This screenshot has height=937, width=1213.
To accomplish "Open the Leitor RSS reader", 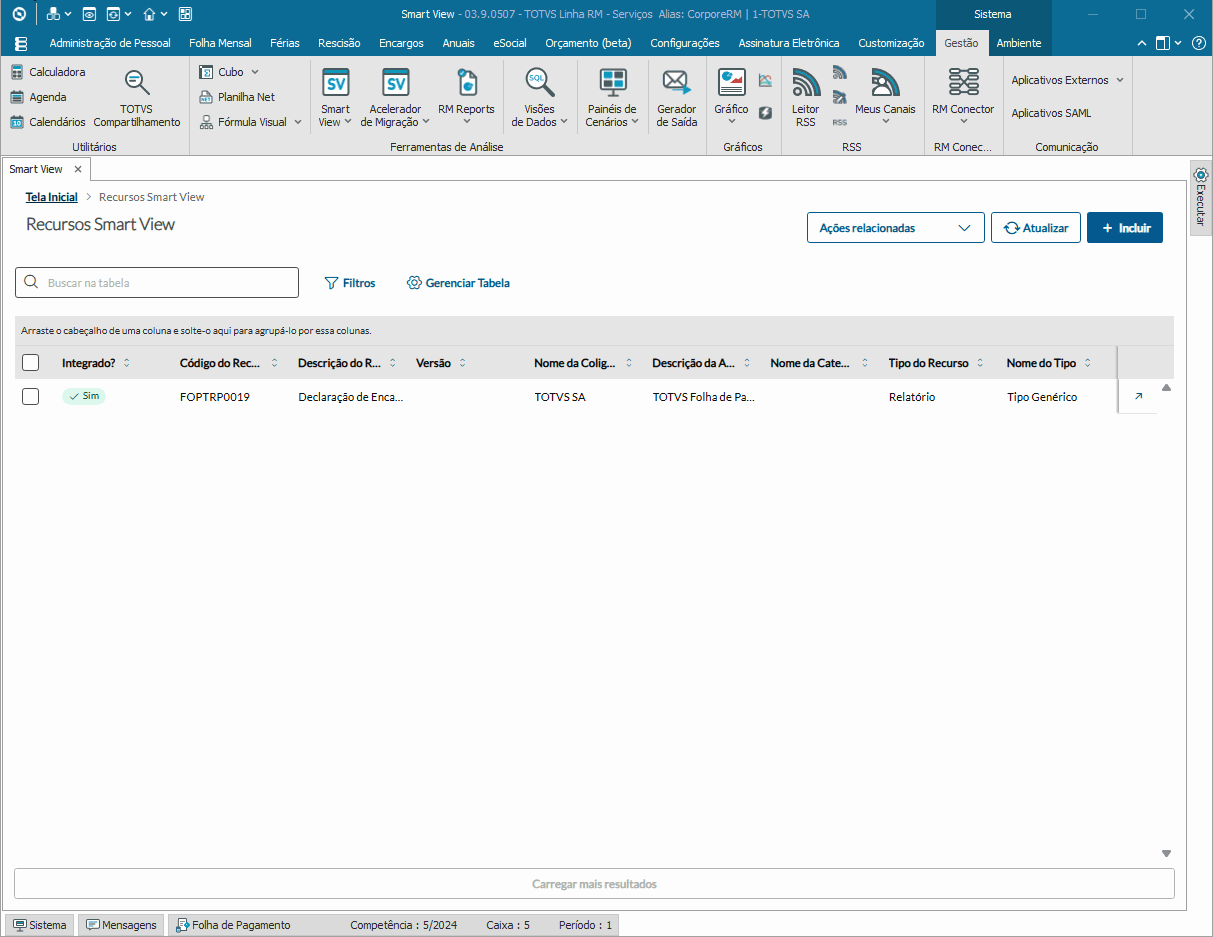I will point(805,97).
